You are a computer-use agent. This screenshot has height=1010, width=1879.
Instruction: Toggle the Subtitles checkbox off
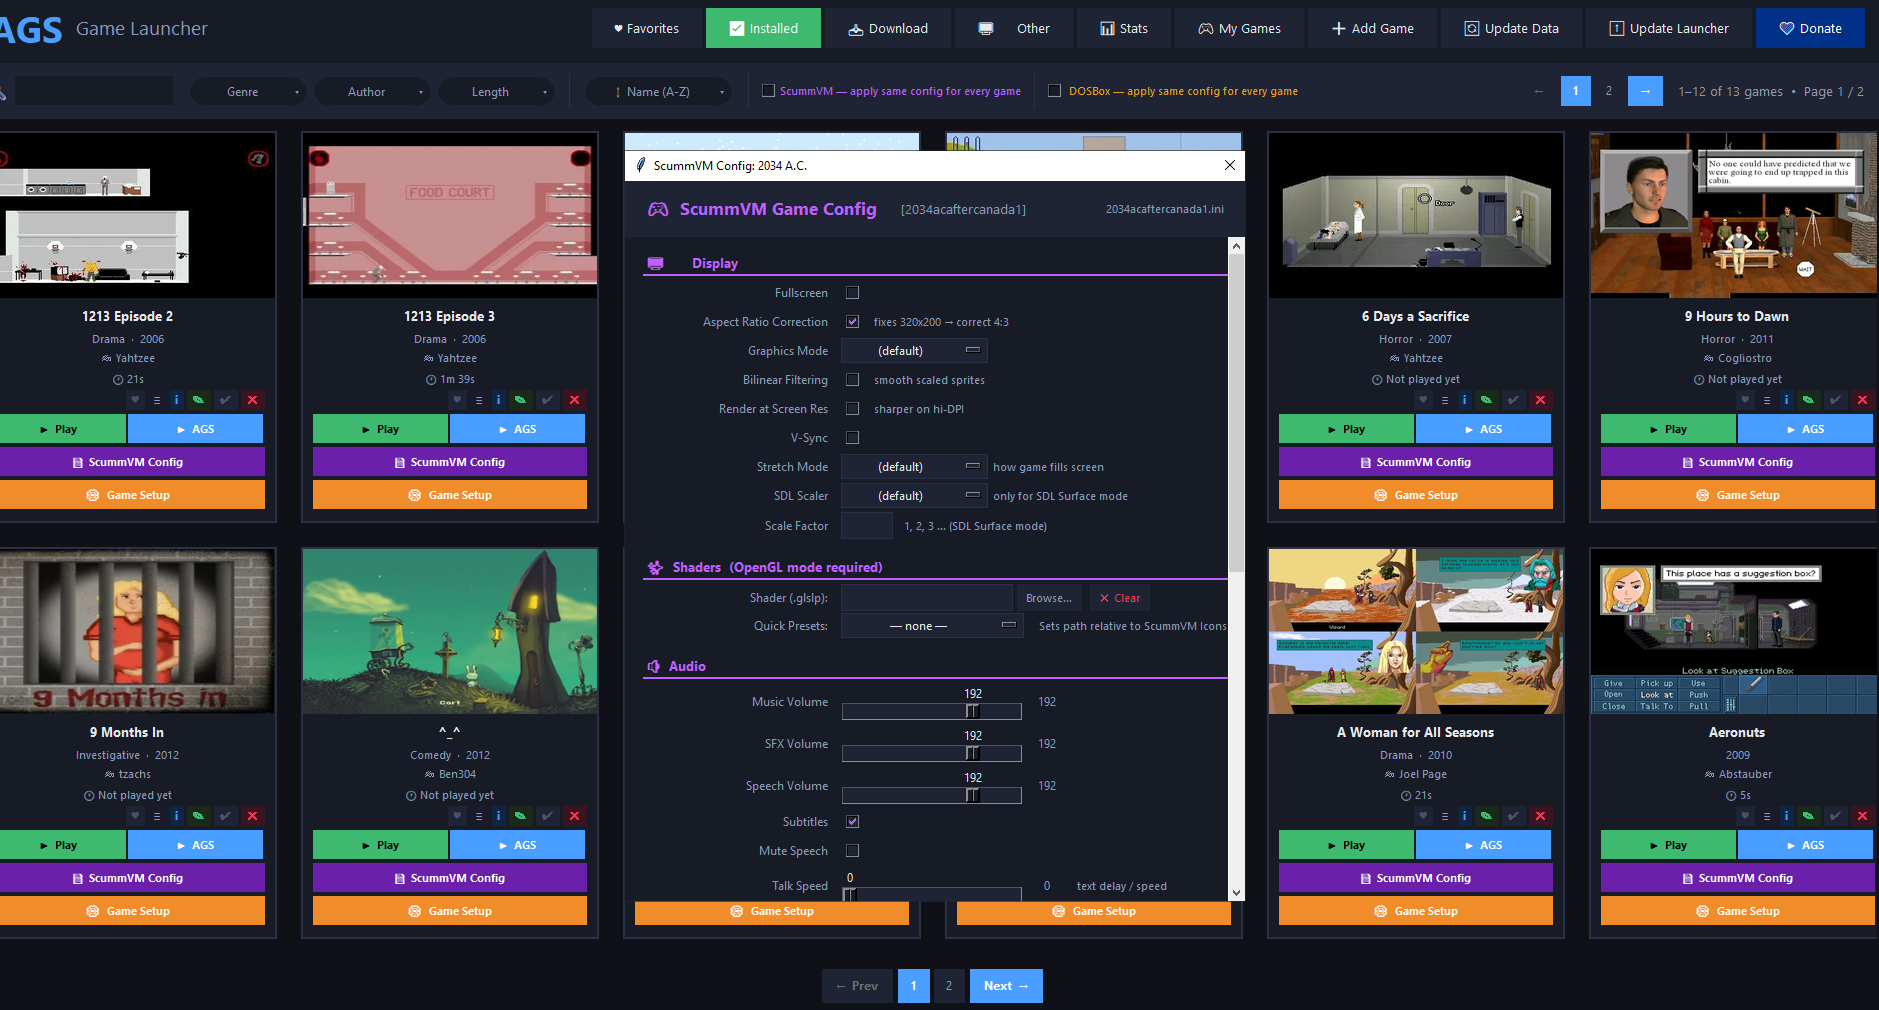point(853,822)
